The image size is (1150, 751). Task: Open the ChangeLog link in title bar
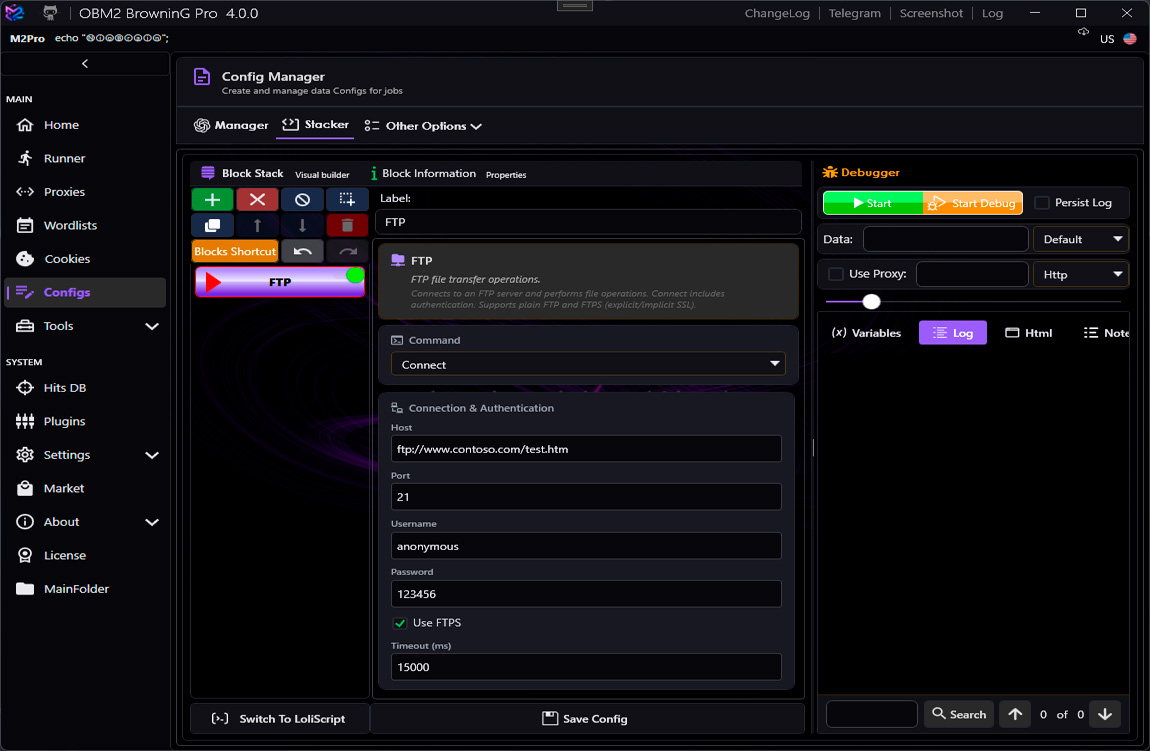pos(777,13)
